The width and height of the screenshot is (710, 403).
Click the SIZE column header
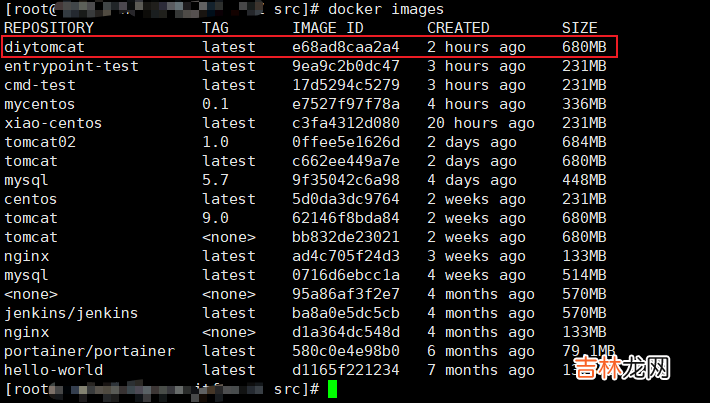point(580,28)
